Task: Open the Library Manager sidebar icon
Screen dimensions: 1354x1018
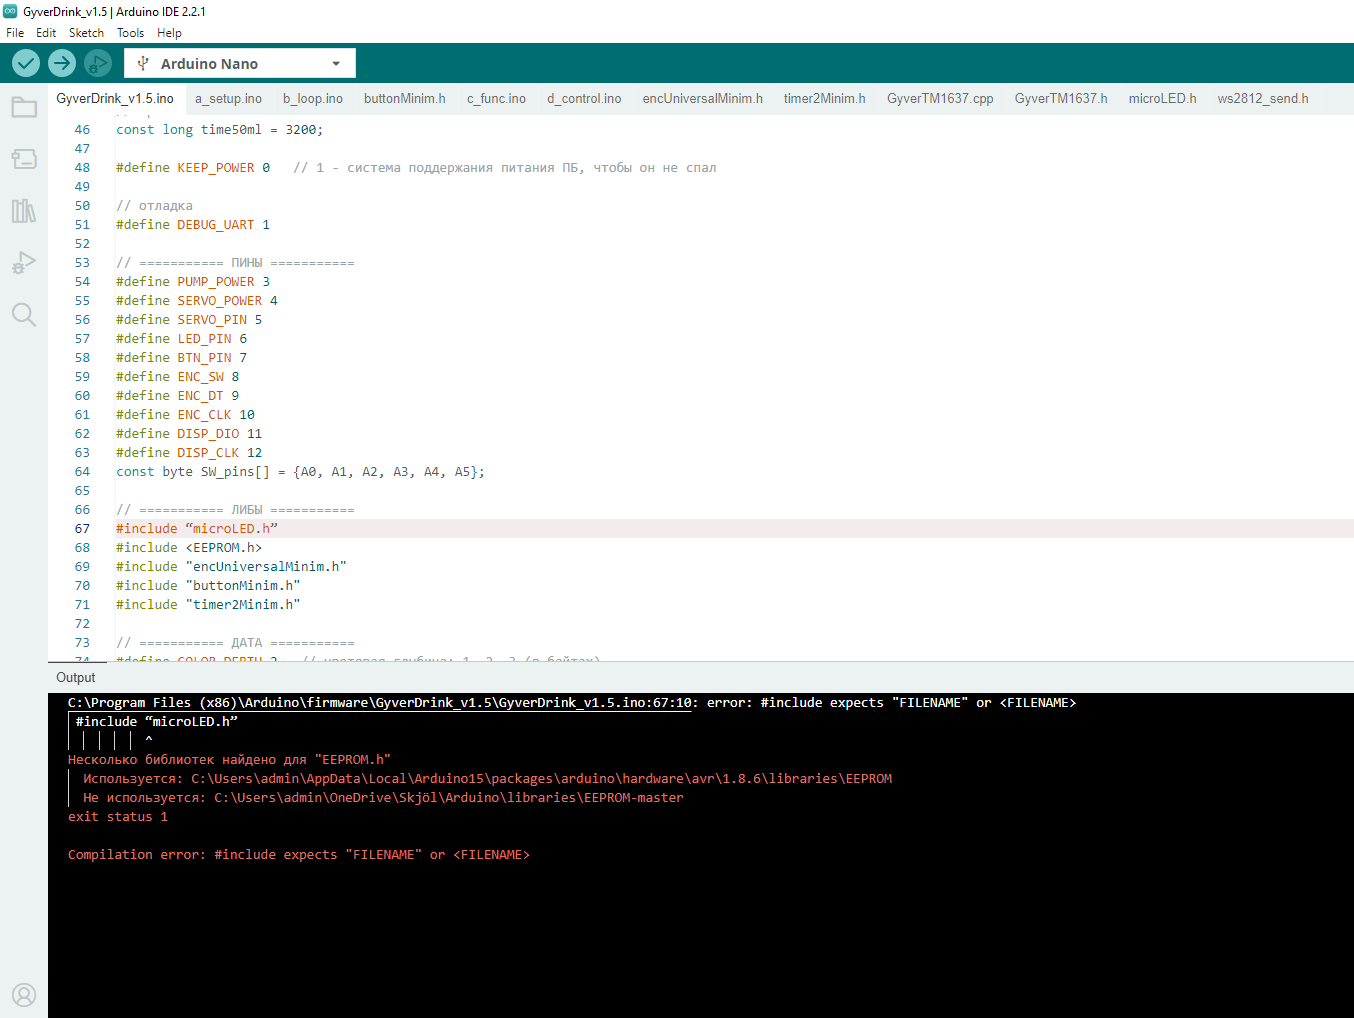Action: pyautogui.click(x=24, y=211)
